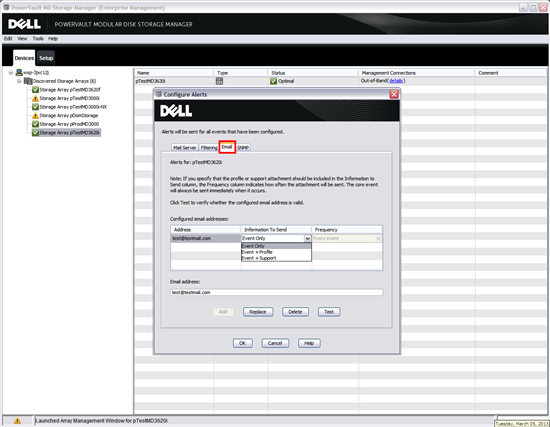Open the Management Connections details link
Viewport: 550px width, 427px height.
[x=396, y=81]
